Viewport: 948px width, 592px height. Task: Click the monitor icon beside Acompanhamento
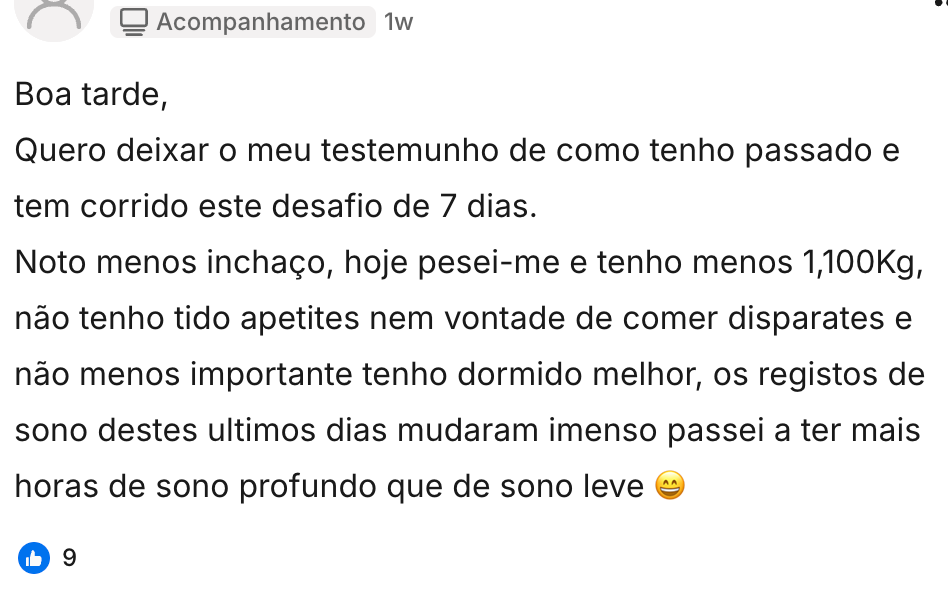134,22
